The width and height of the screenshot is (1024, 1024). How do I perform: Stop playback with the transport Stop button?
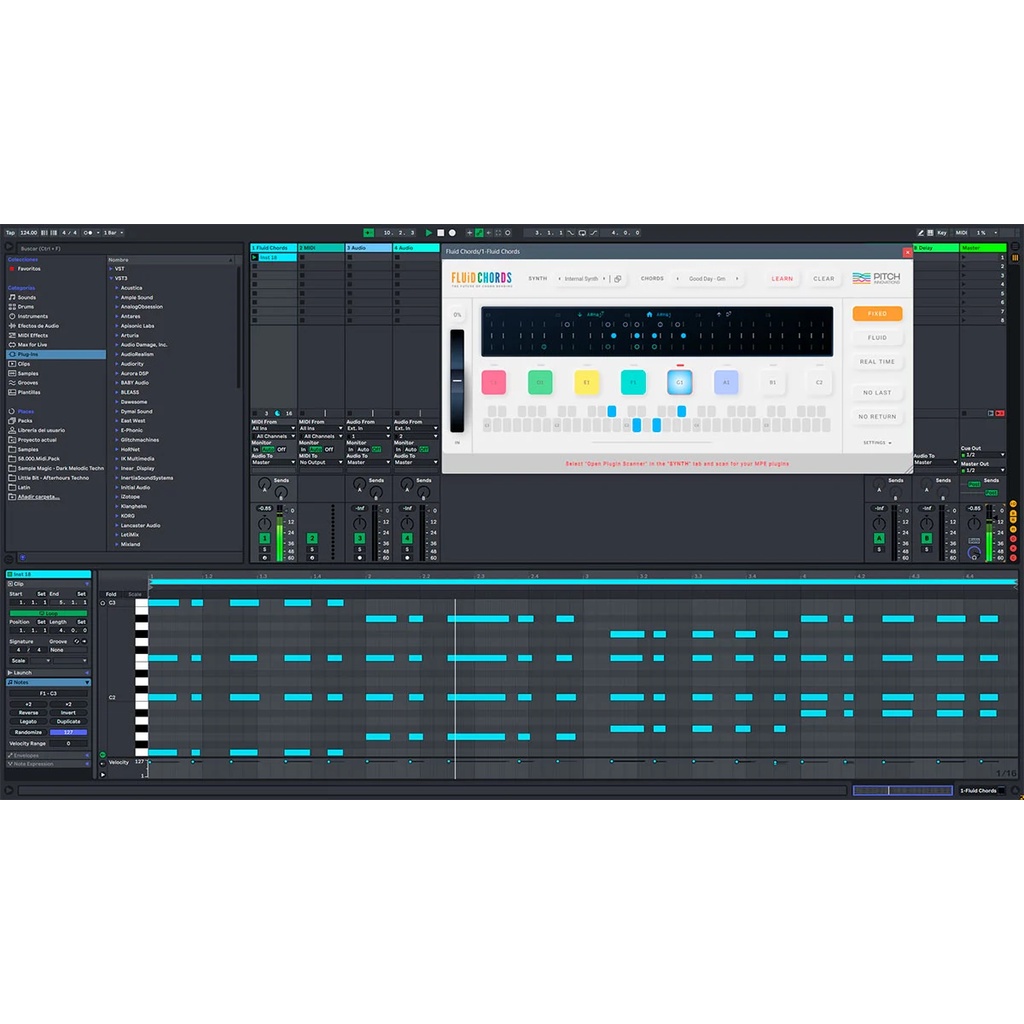pos(440,232)
